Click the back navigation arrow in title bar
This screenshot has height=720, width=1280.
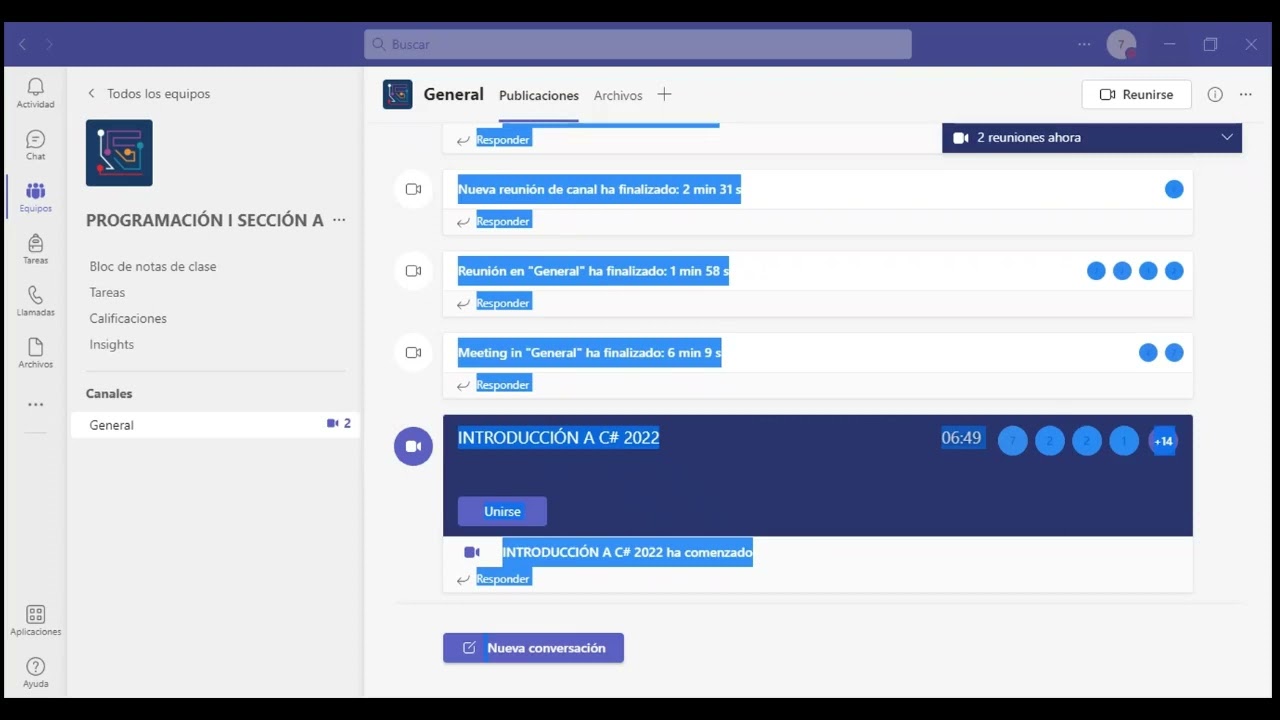tap(23, 44)
